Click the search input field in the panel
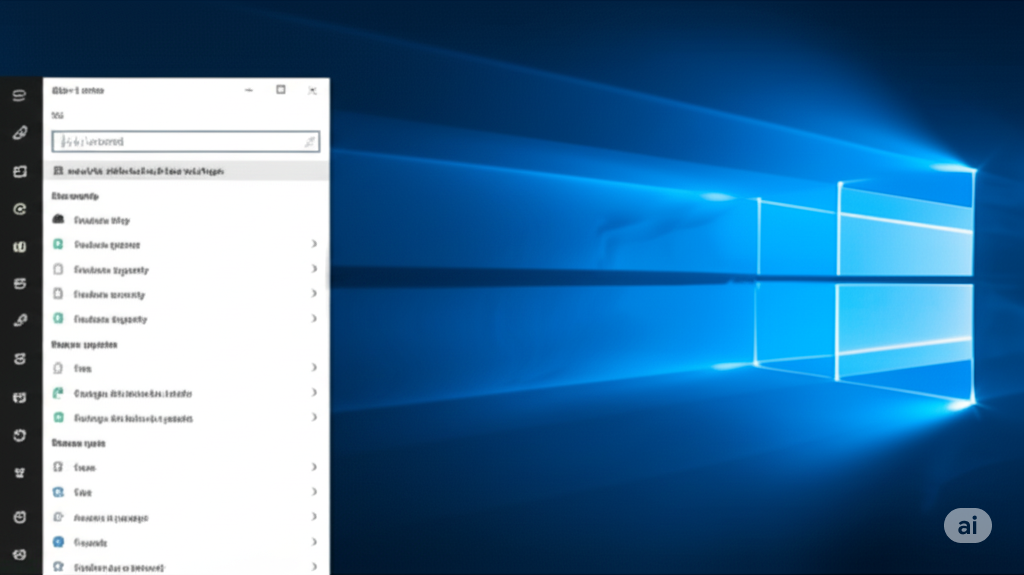Image resolution: width=1024 pixels, height=575 pixels. (185, 141)
